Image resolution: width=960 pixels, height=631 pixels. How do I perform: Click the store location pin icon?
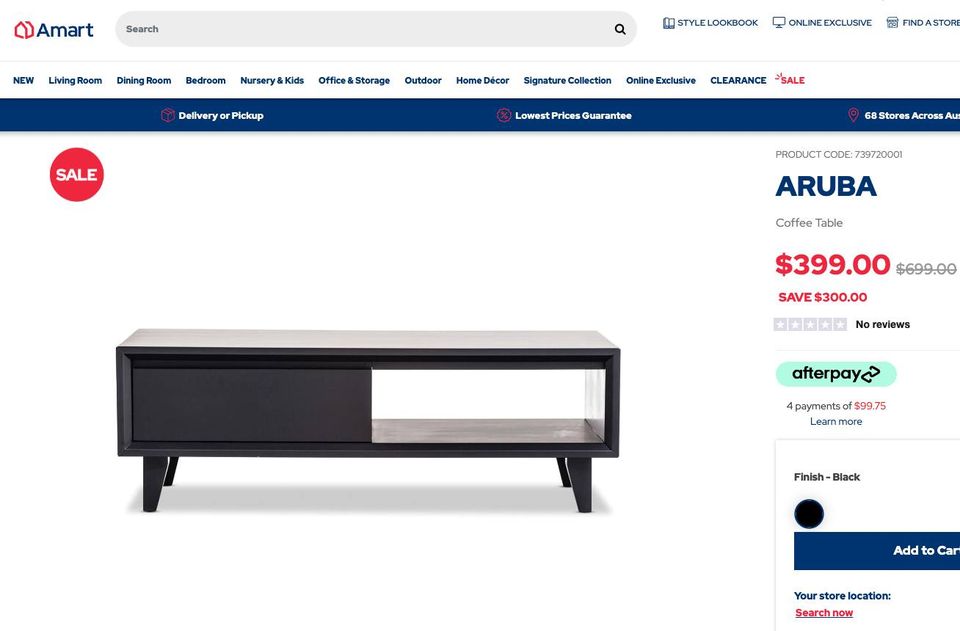(853, 115)
